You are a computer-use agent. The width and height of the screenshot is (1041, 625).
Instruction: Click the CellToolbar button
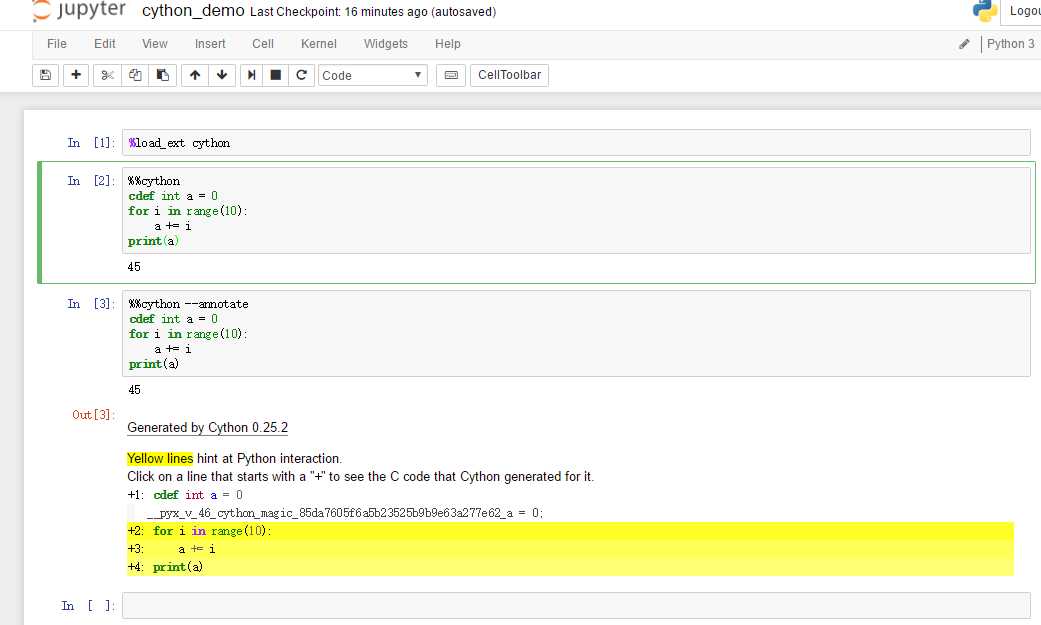(509, 75)
